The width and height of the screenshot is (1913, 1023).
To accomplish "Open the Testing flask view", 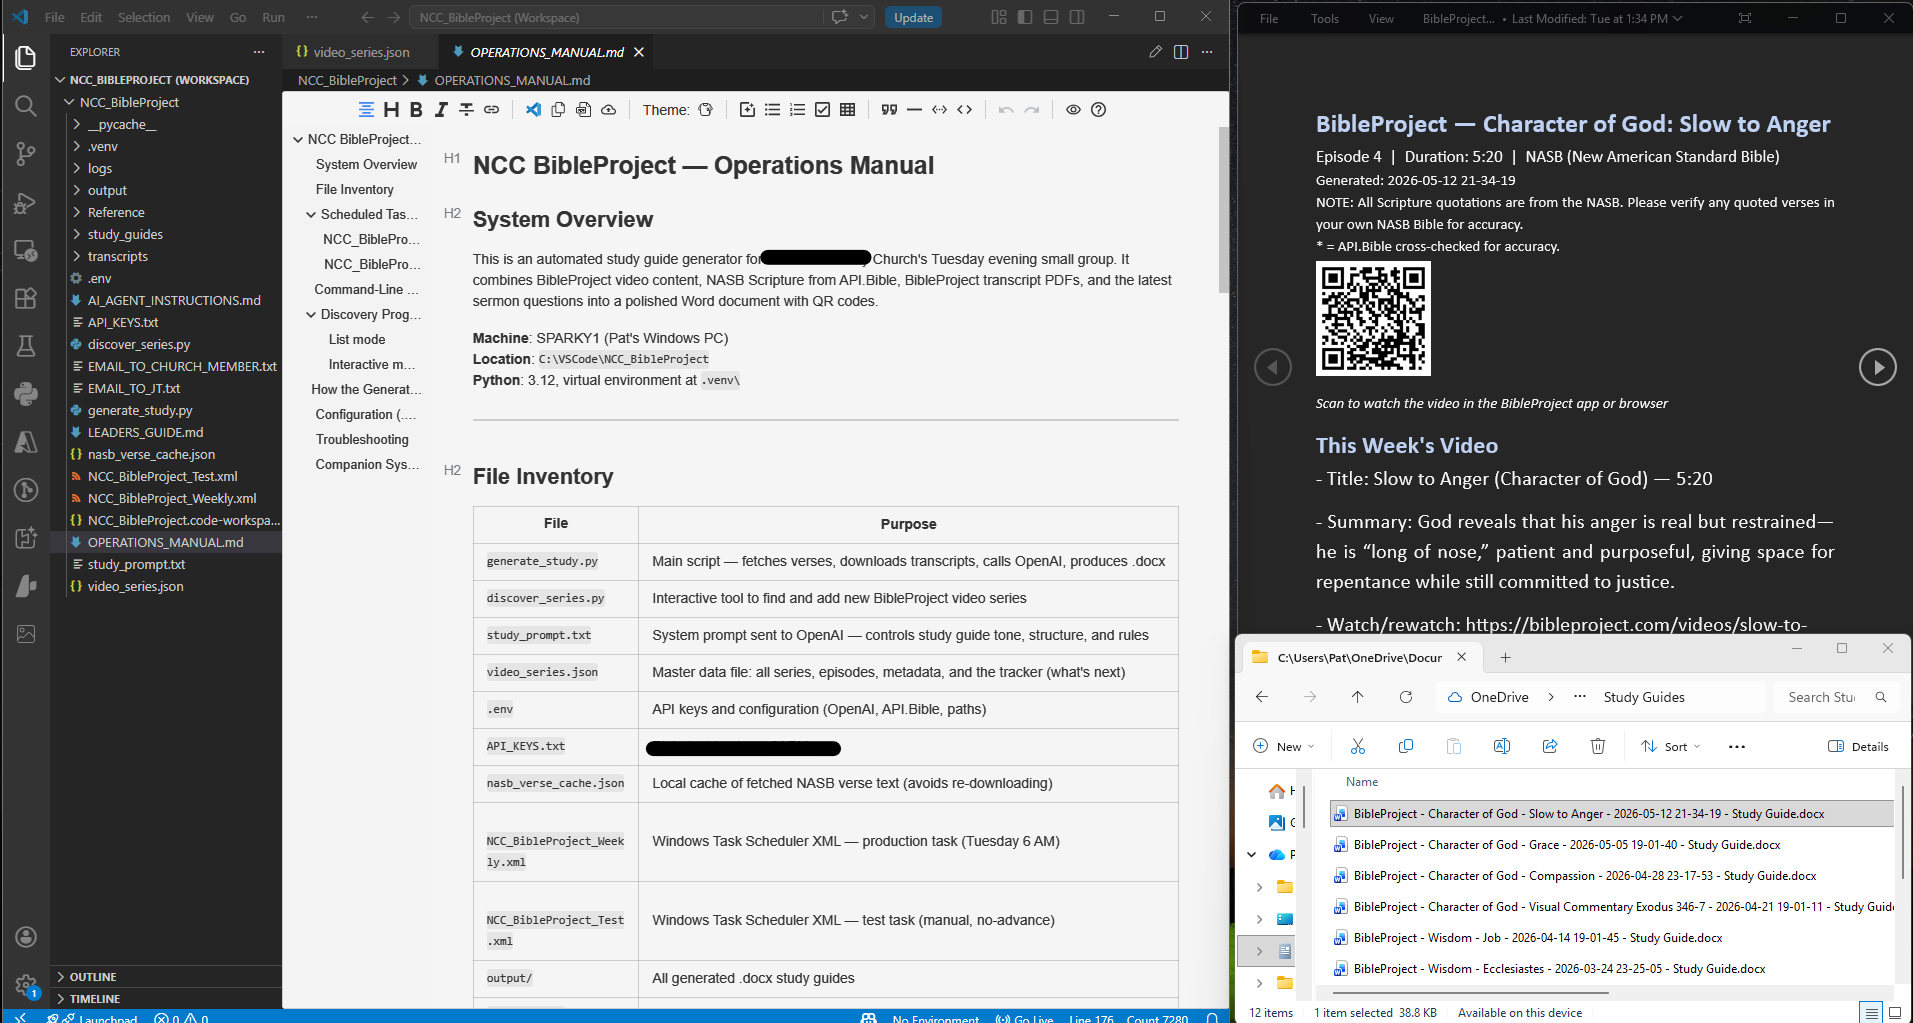I will click(26, 346).
